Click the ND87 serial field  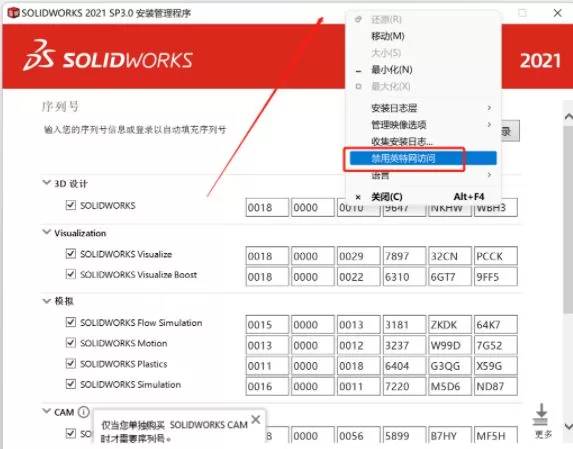point(496,386)
